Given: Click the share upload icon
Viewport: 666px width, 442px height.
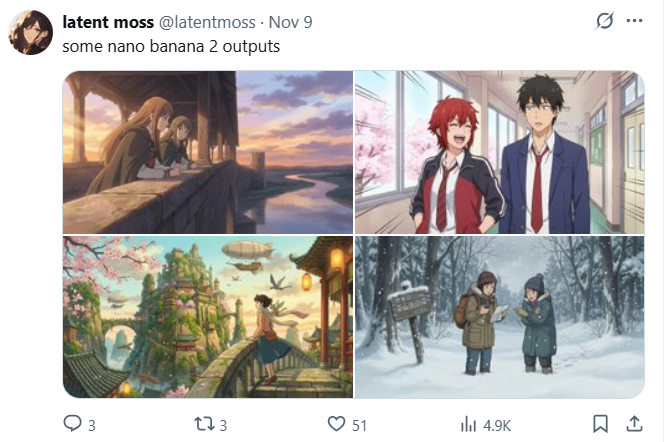Looking at the screenshot, I should 634,424.
